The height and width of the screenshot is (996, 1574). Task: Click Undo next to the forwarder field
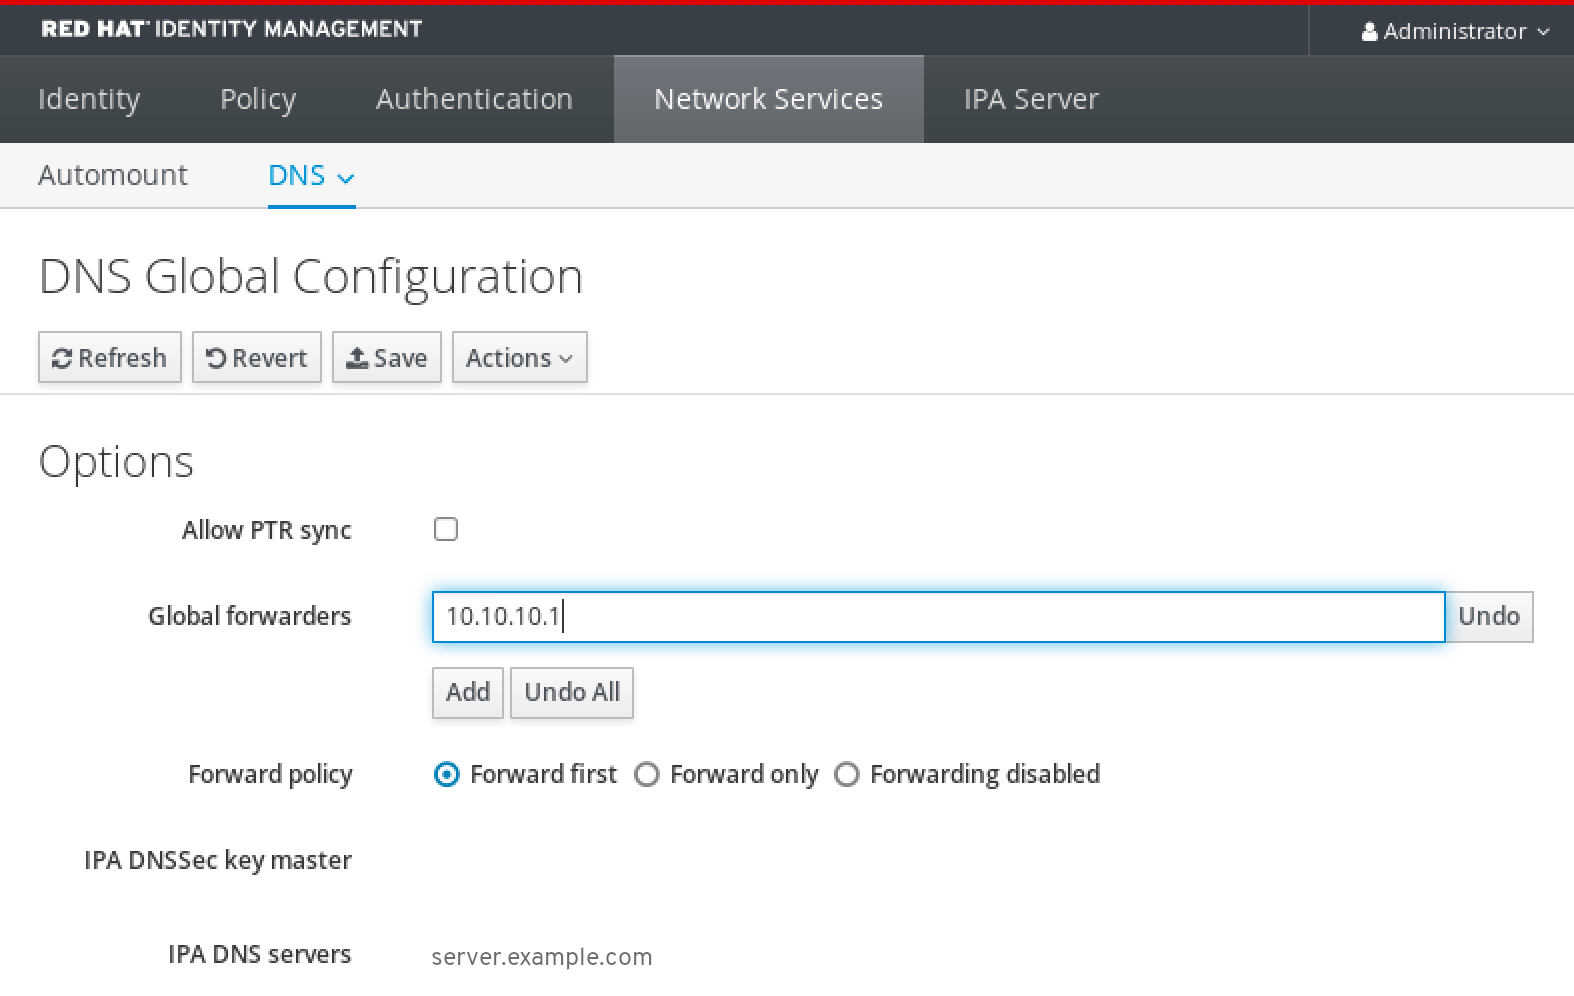(x=1488, y=616)
